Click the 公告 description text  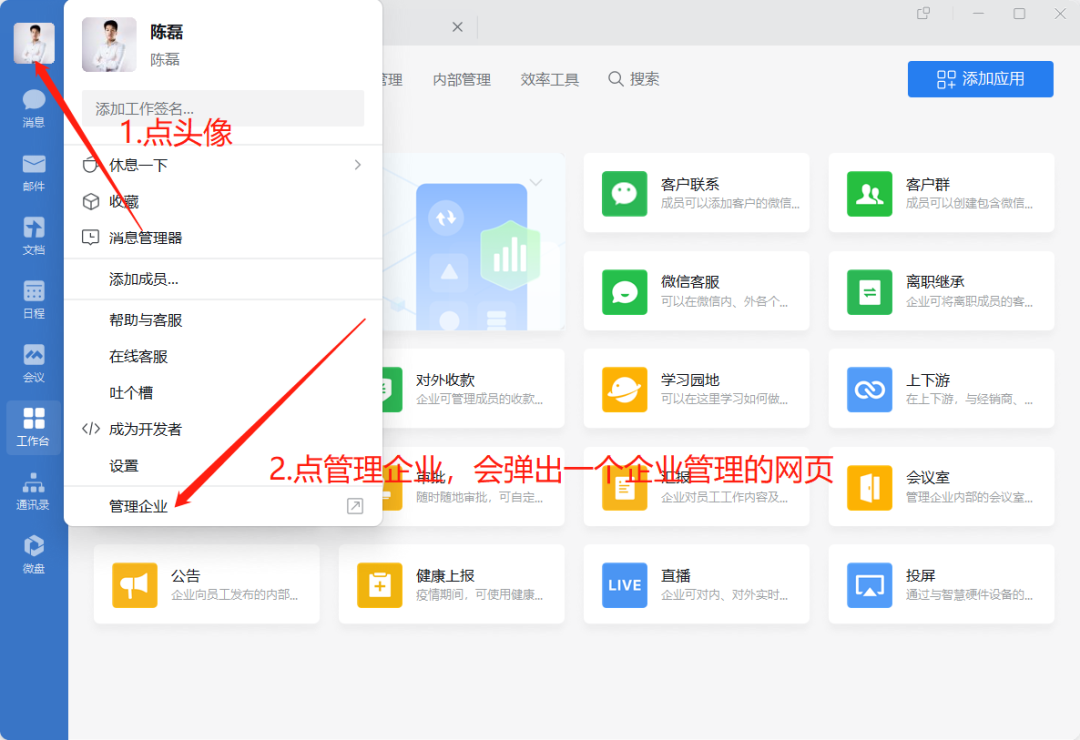[x=234, y=595]
